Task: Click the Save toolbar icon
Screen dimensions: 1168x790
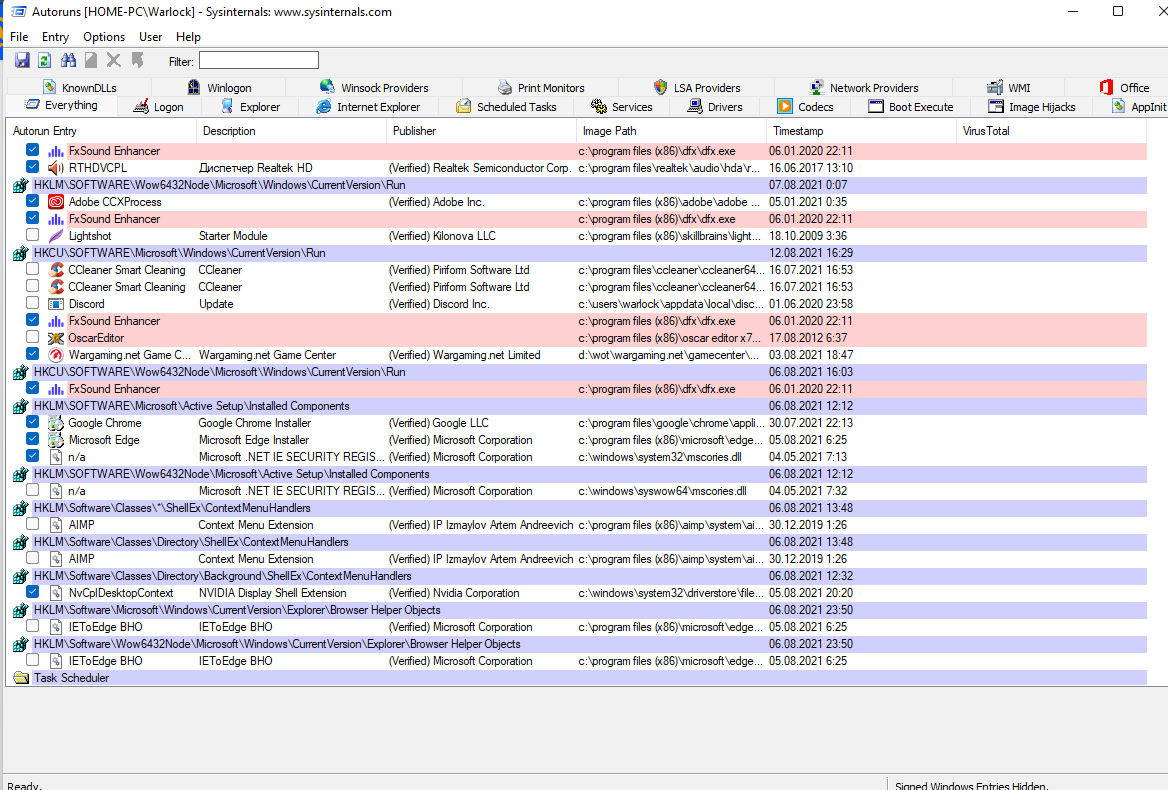Action: 22,60
